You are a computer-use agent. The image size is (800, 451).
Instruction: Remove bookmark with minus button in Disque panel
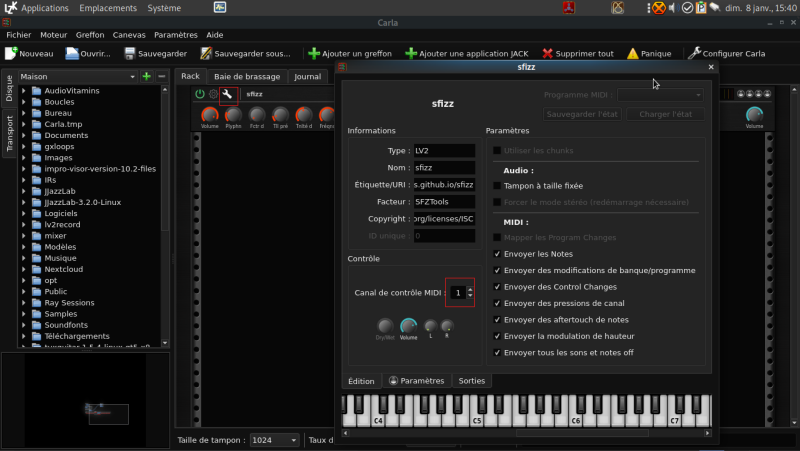[162, 77]
